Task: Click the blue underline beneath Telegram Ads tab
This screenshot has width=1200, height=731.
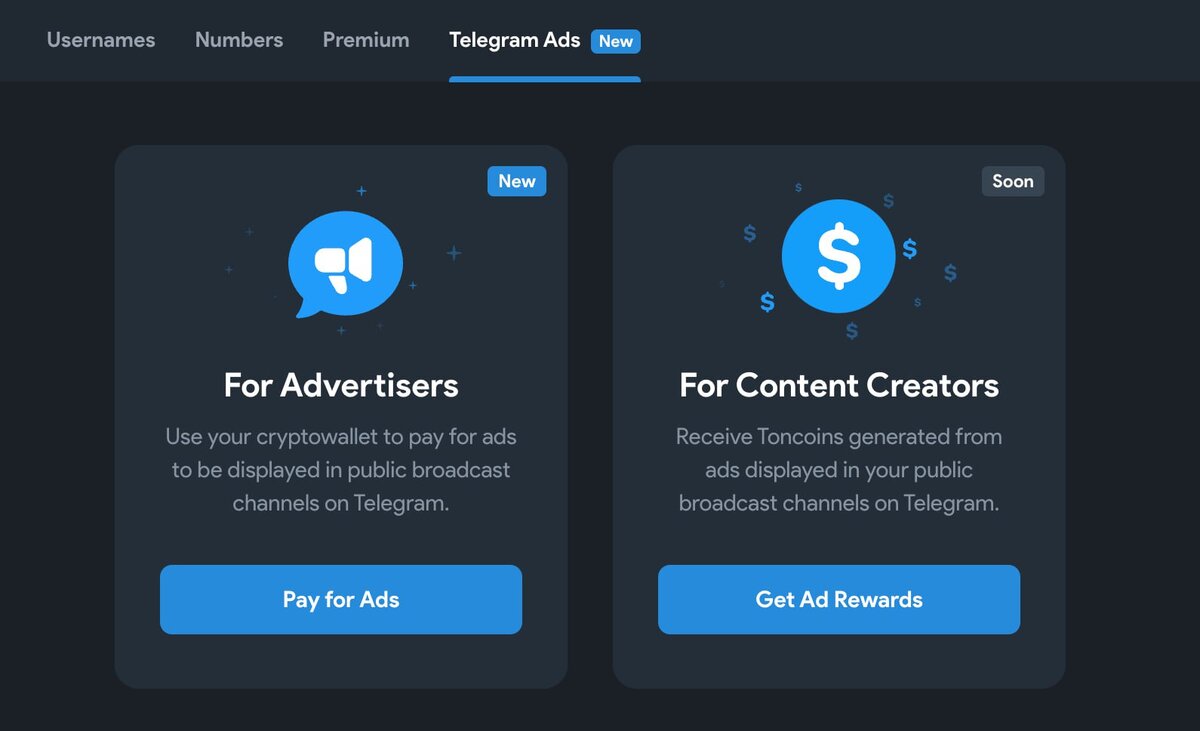Action: click(545, 79)
